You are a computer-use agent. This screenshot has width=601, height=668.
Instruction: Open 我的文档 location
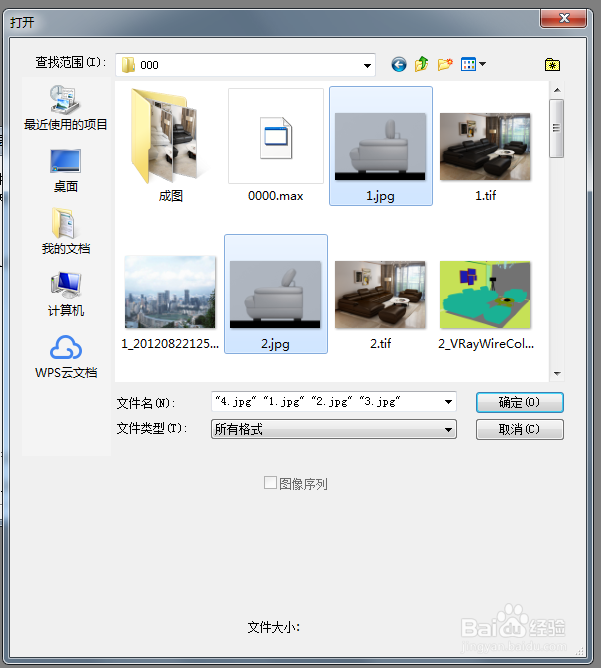(x=66, y=231)
